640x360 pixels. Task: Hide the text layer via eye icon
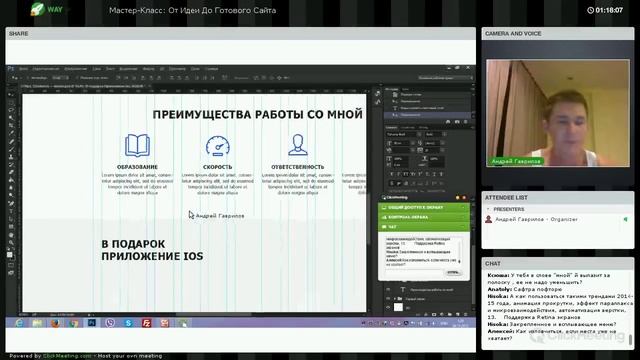388,289
